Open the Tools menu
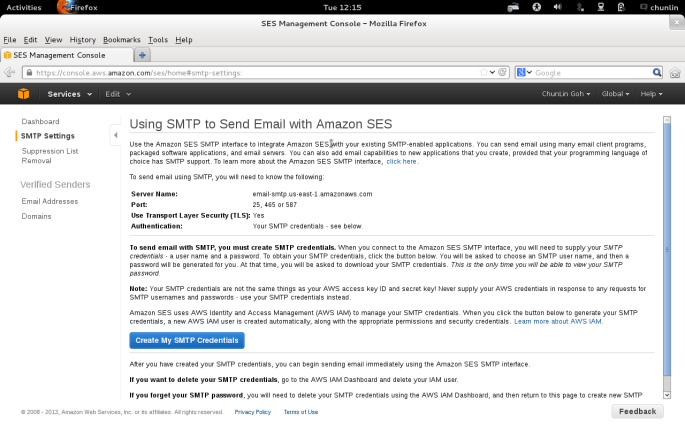The image size is (685, 428). pyautogui.click(x=158, y=40)
